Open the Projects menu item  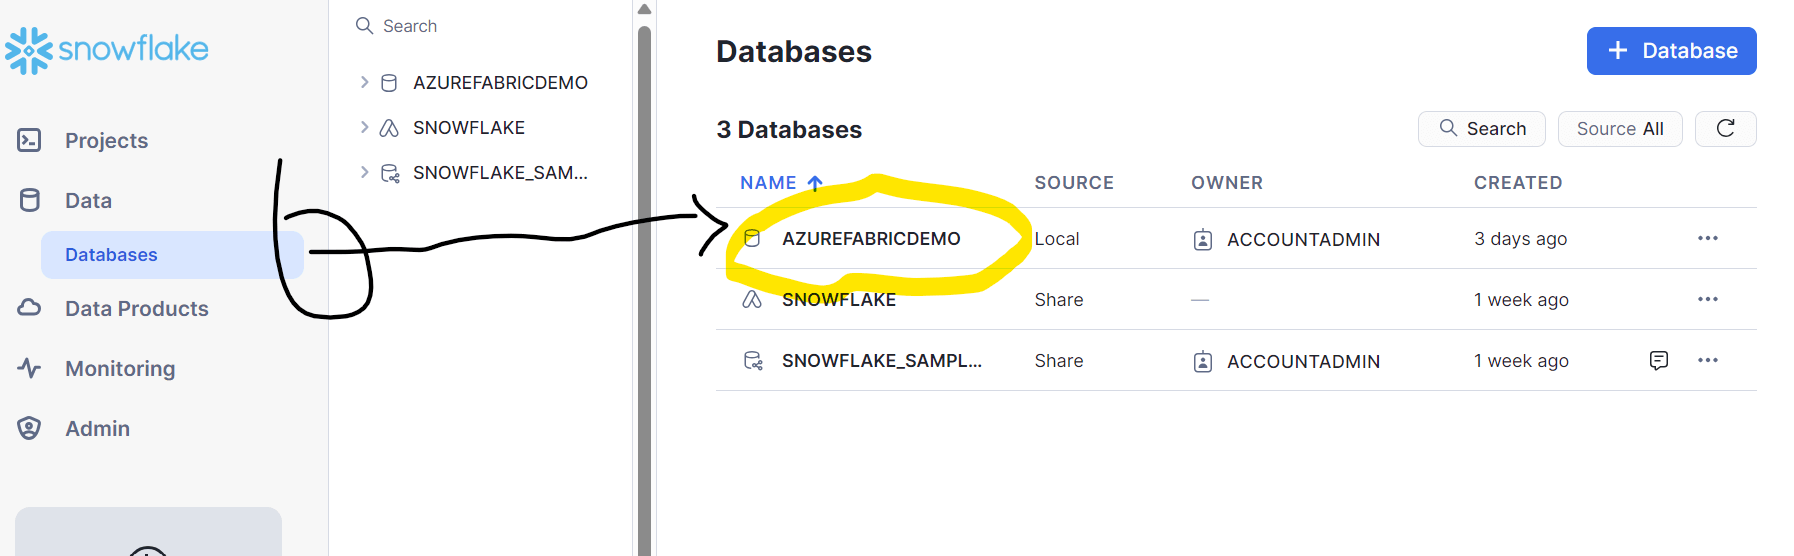coord(106,141)
